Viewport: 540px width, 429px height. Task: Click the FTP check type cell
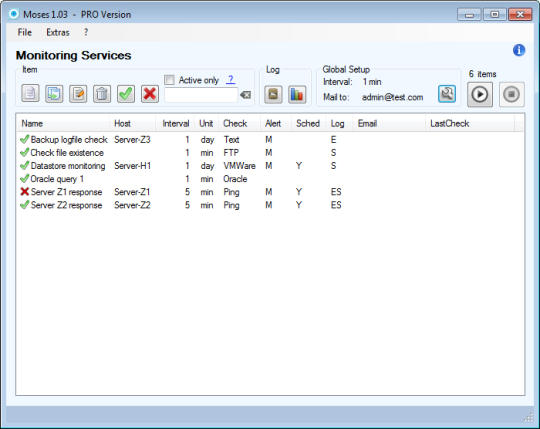pyautogui.click(x=231, y=153)
